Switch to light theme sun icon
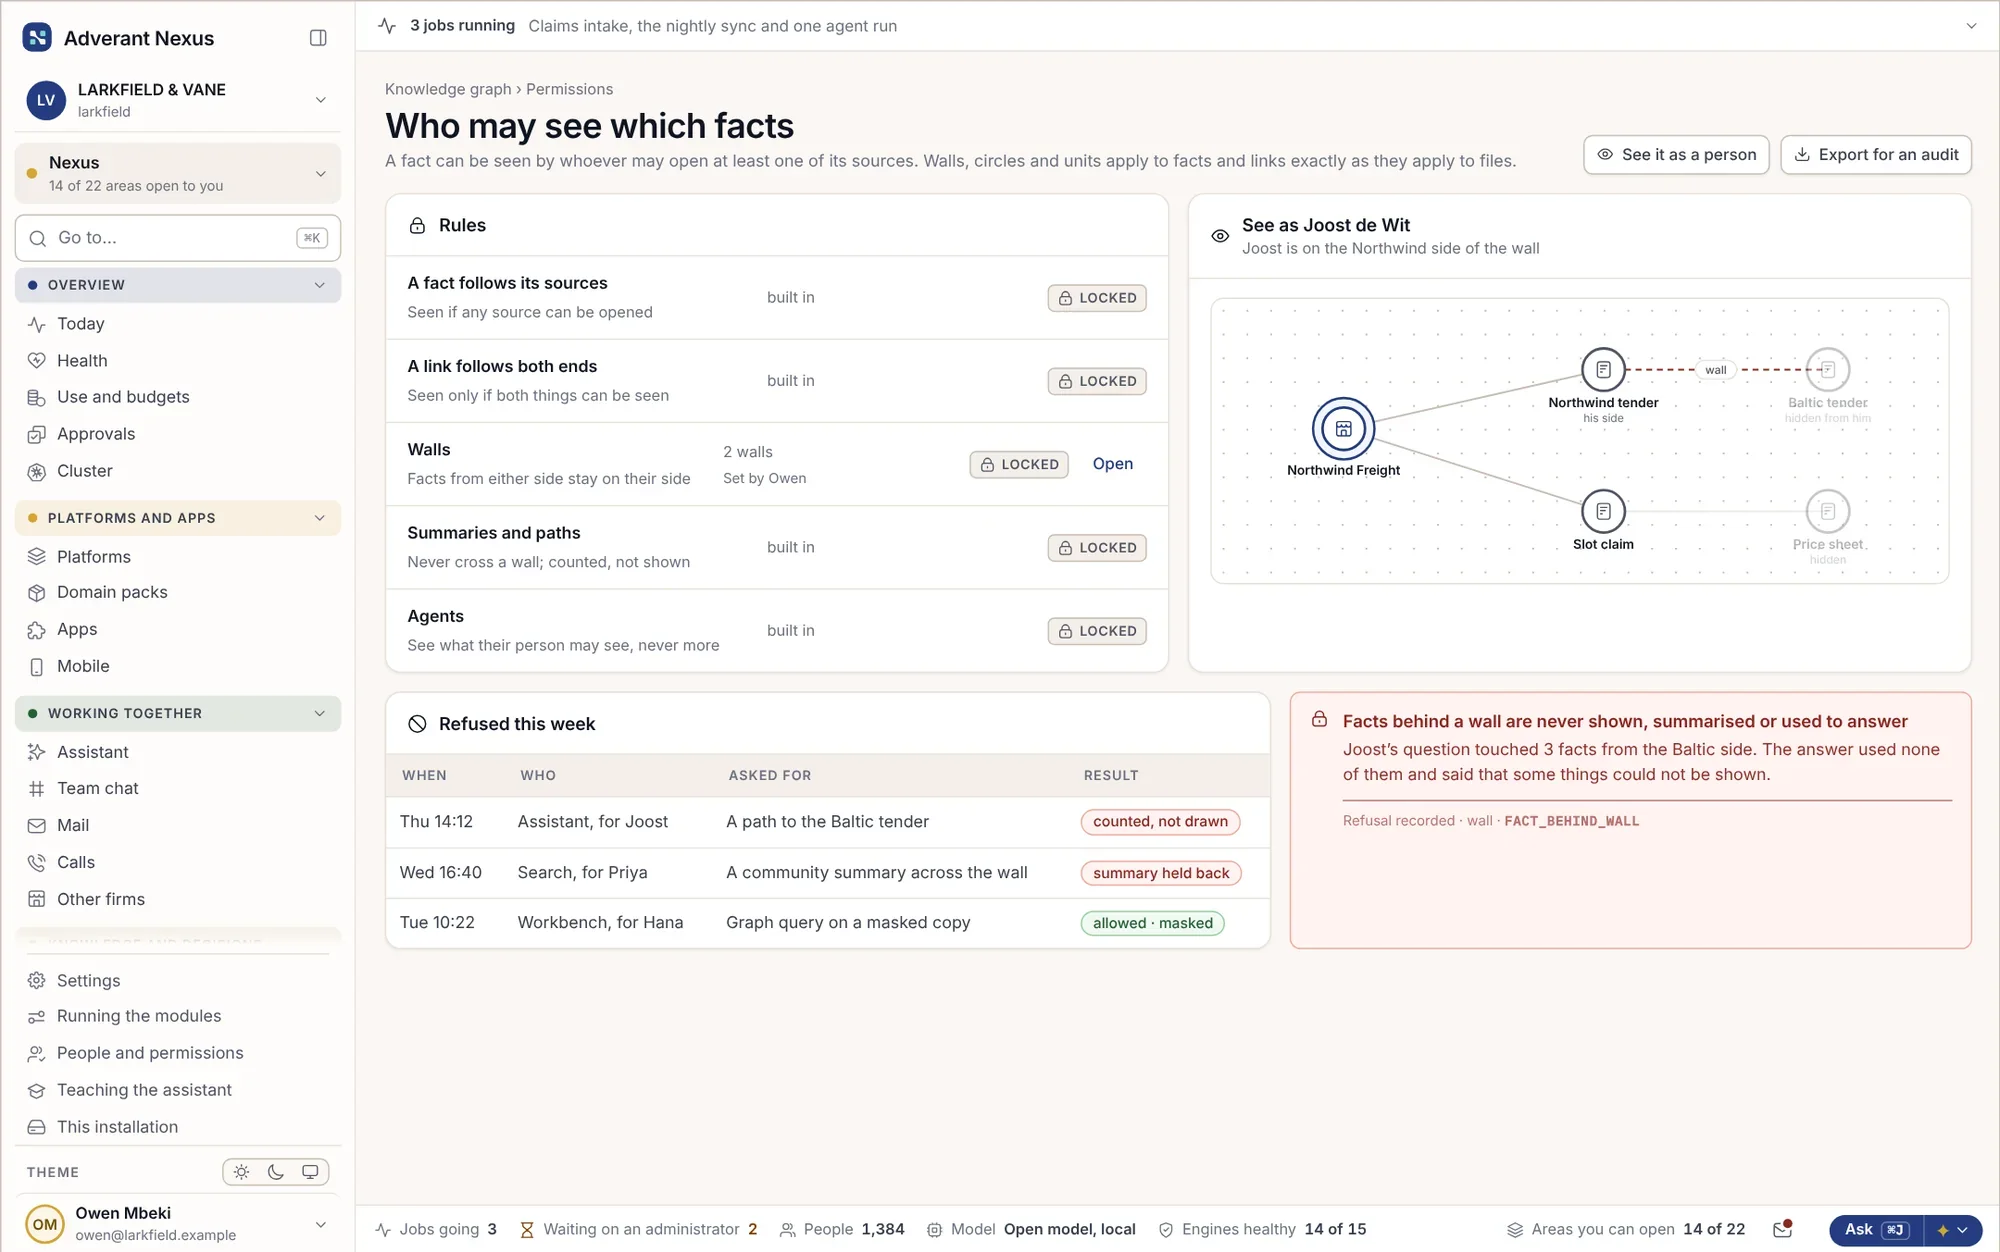Viewport: 2000px width, 1252px height. pos(241,1172)
